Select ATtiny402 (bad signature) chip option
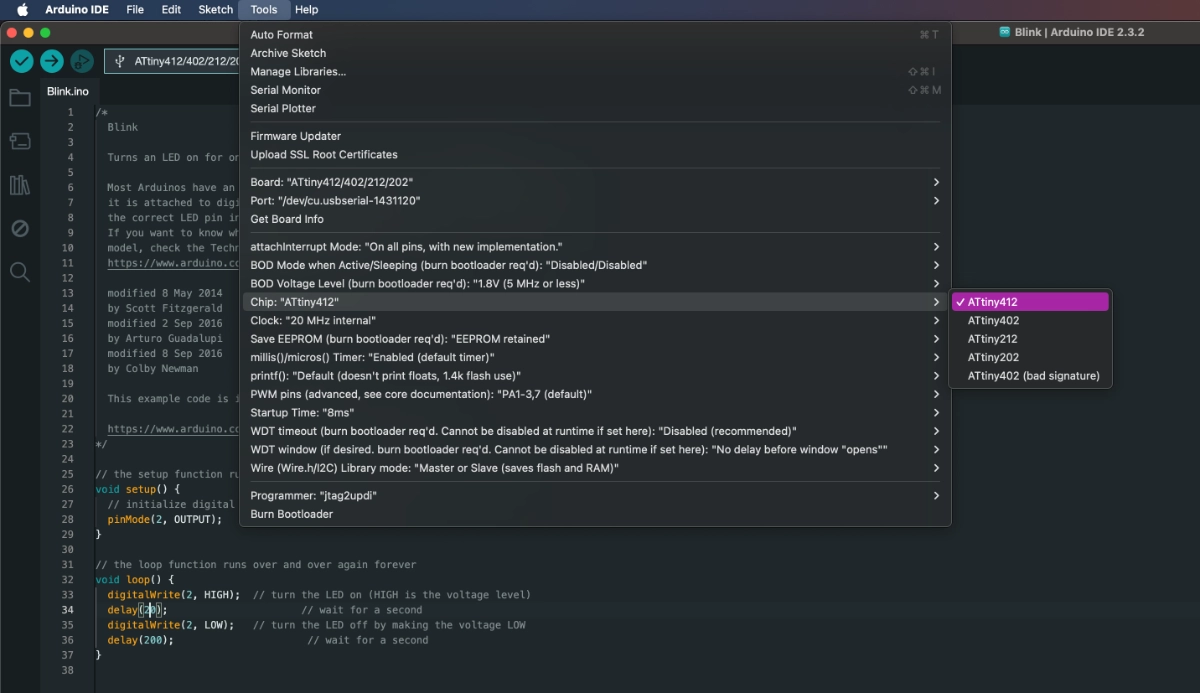 (1031, 376)
